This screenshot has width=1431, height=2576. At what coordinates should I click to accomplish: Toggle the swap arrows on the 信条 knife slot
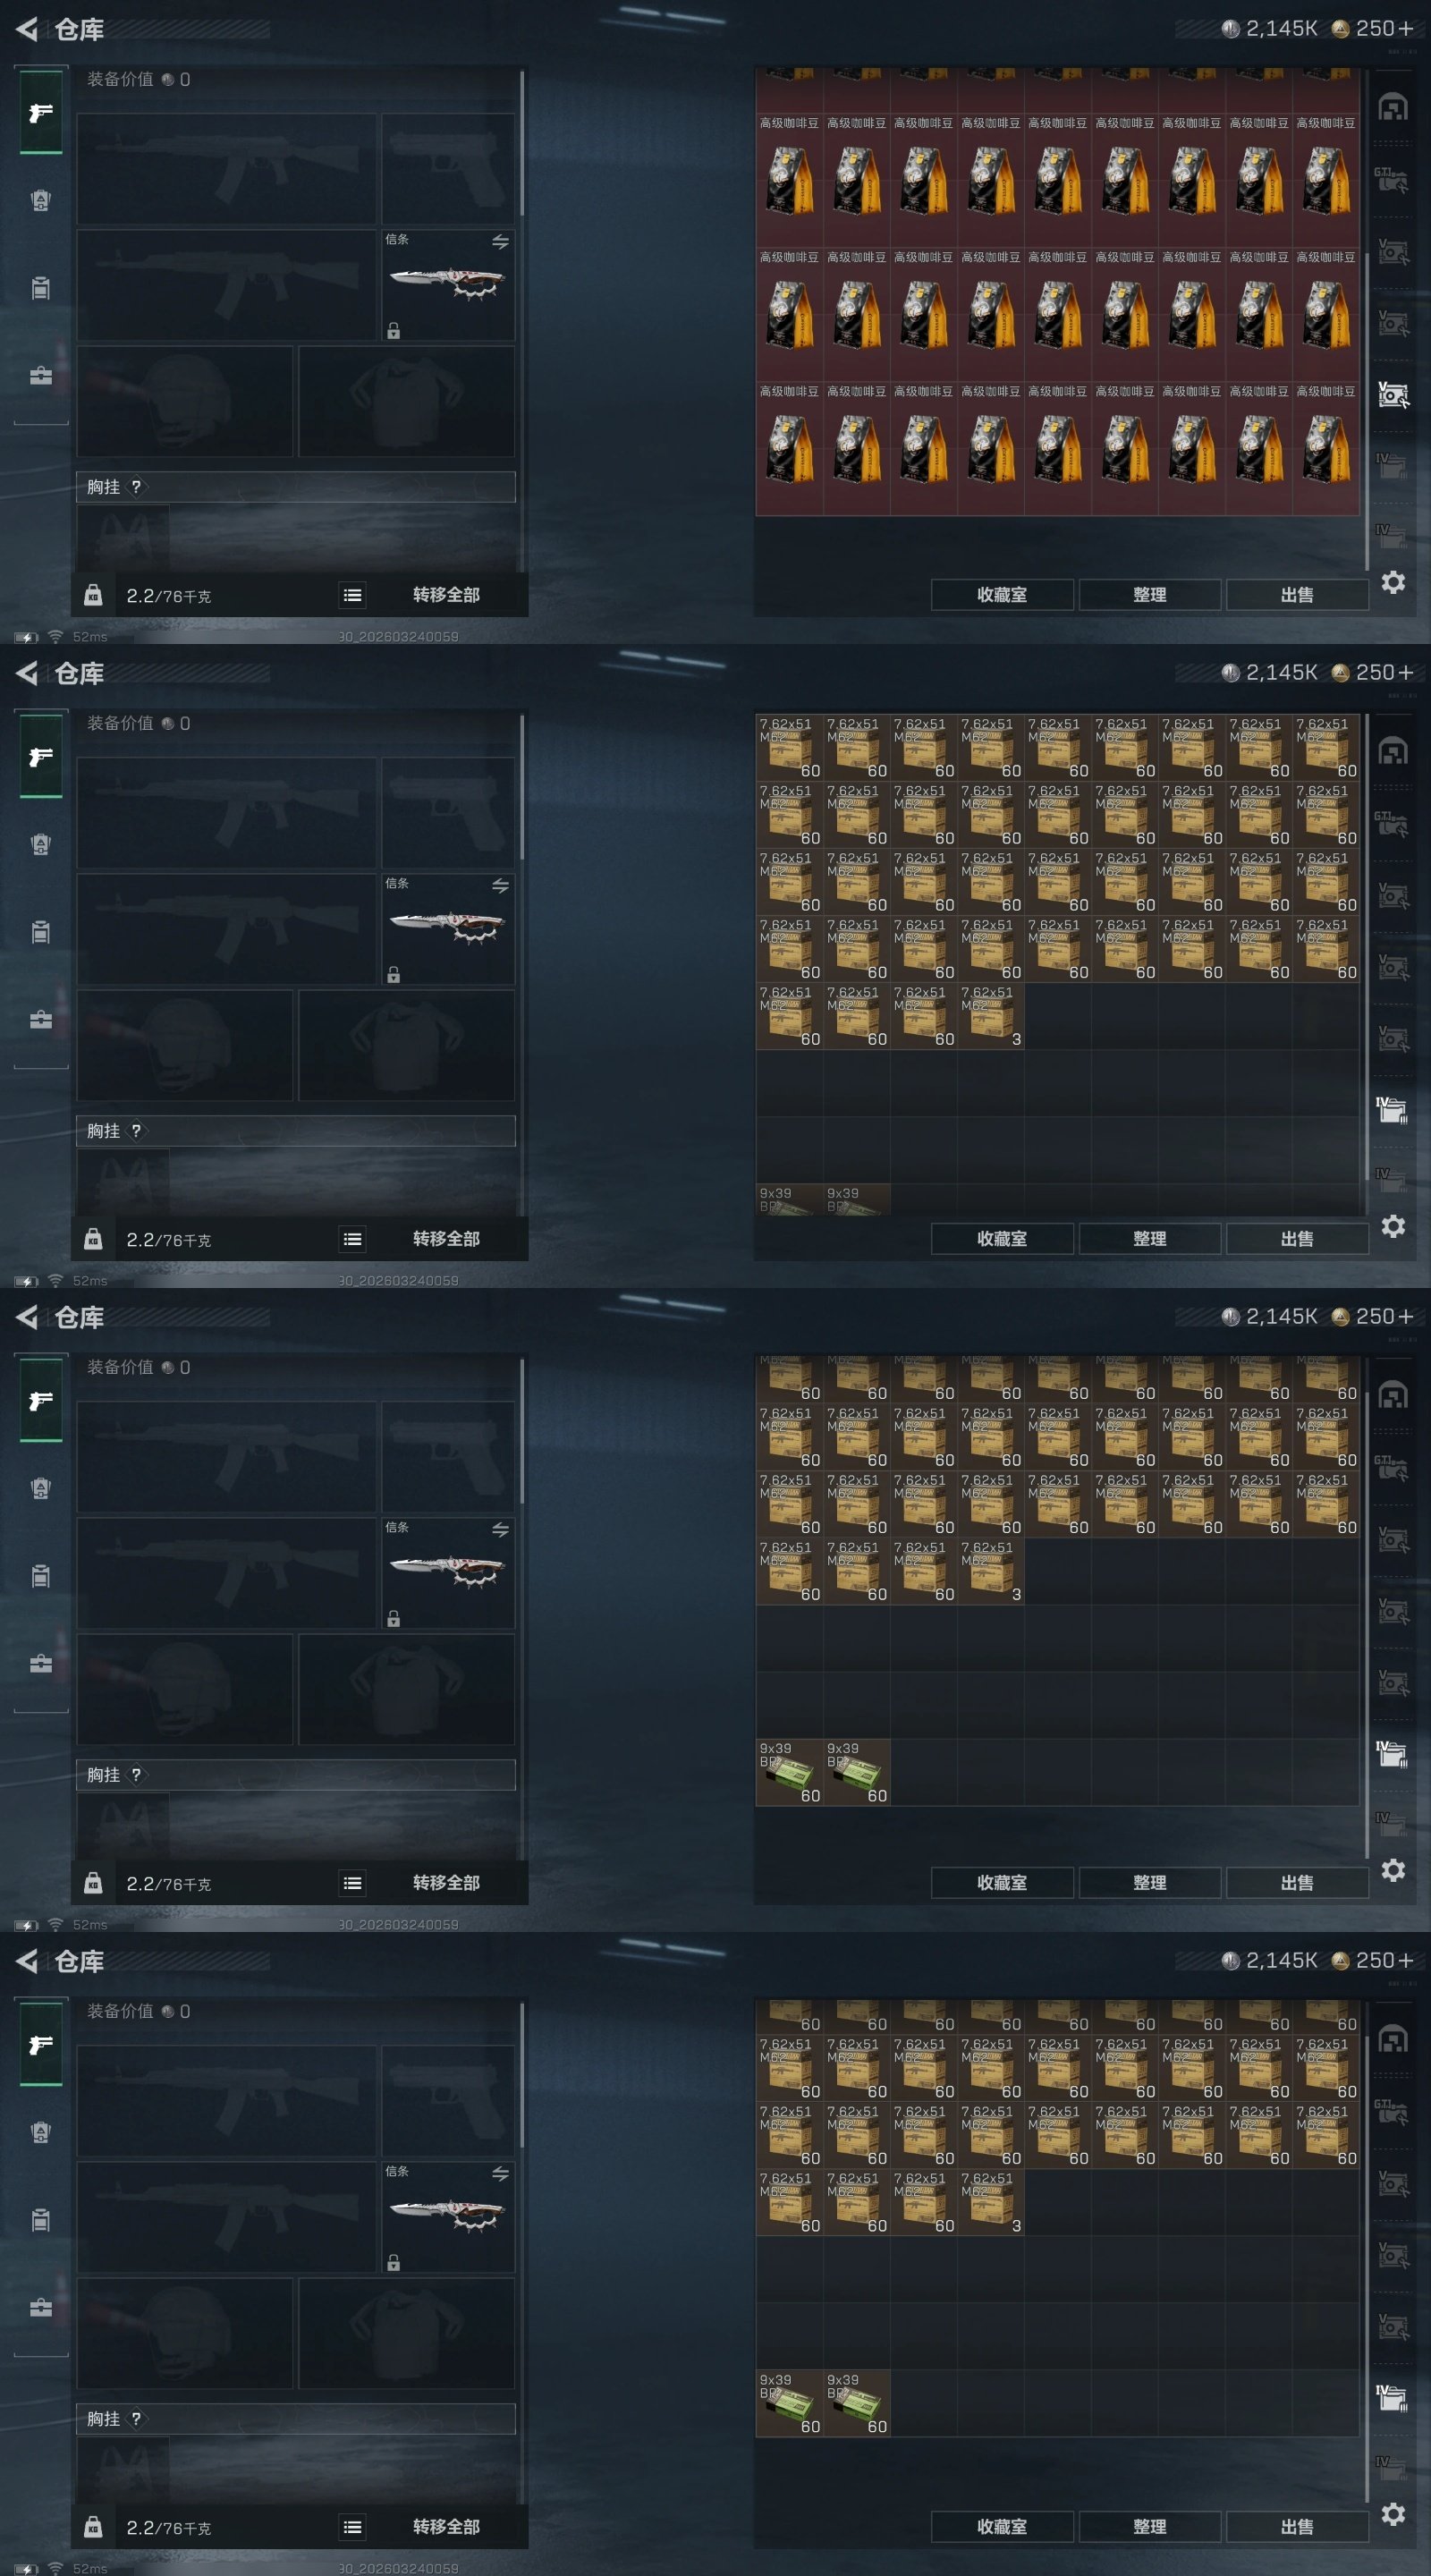point(500,241)
